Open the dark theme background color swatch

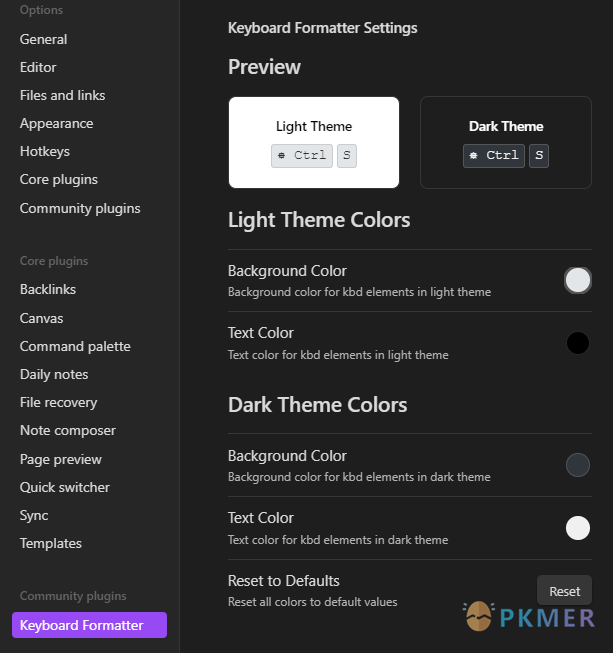578,465
